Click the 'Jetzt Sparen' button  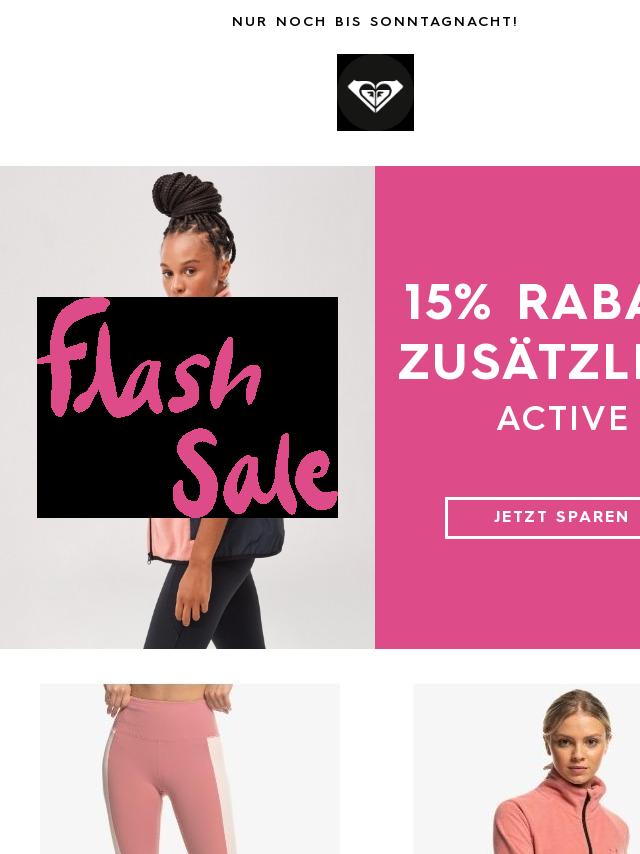click(543, 517)
